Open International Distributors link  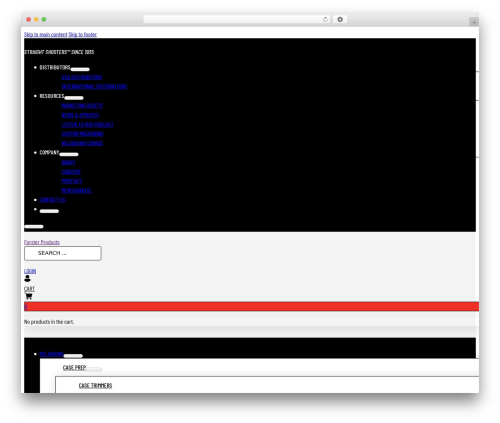94,87
